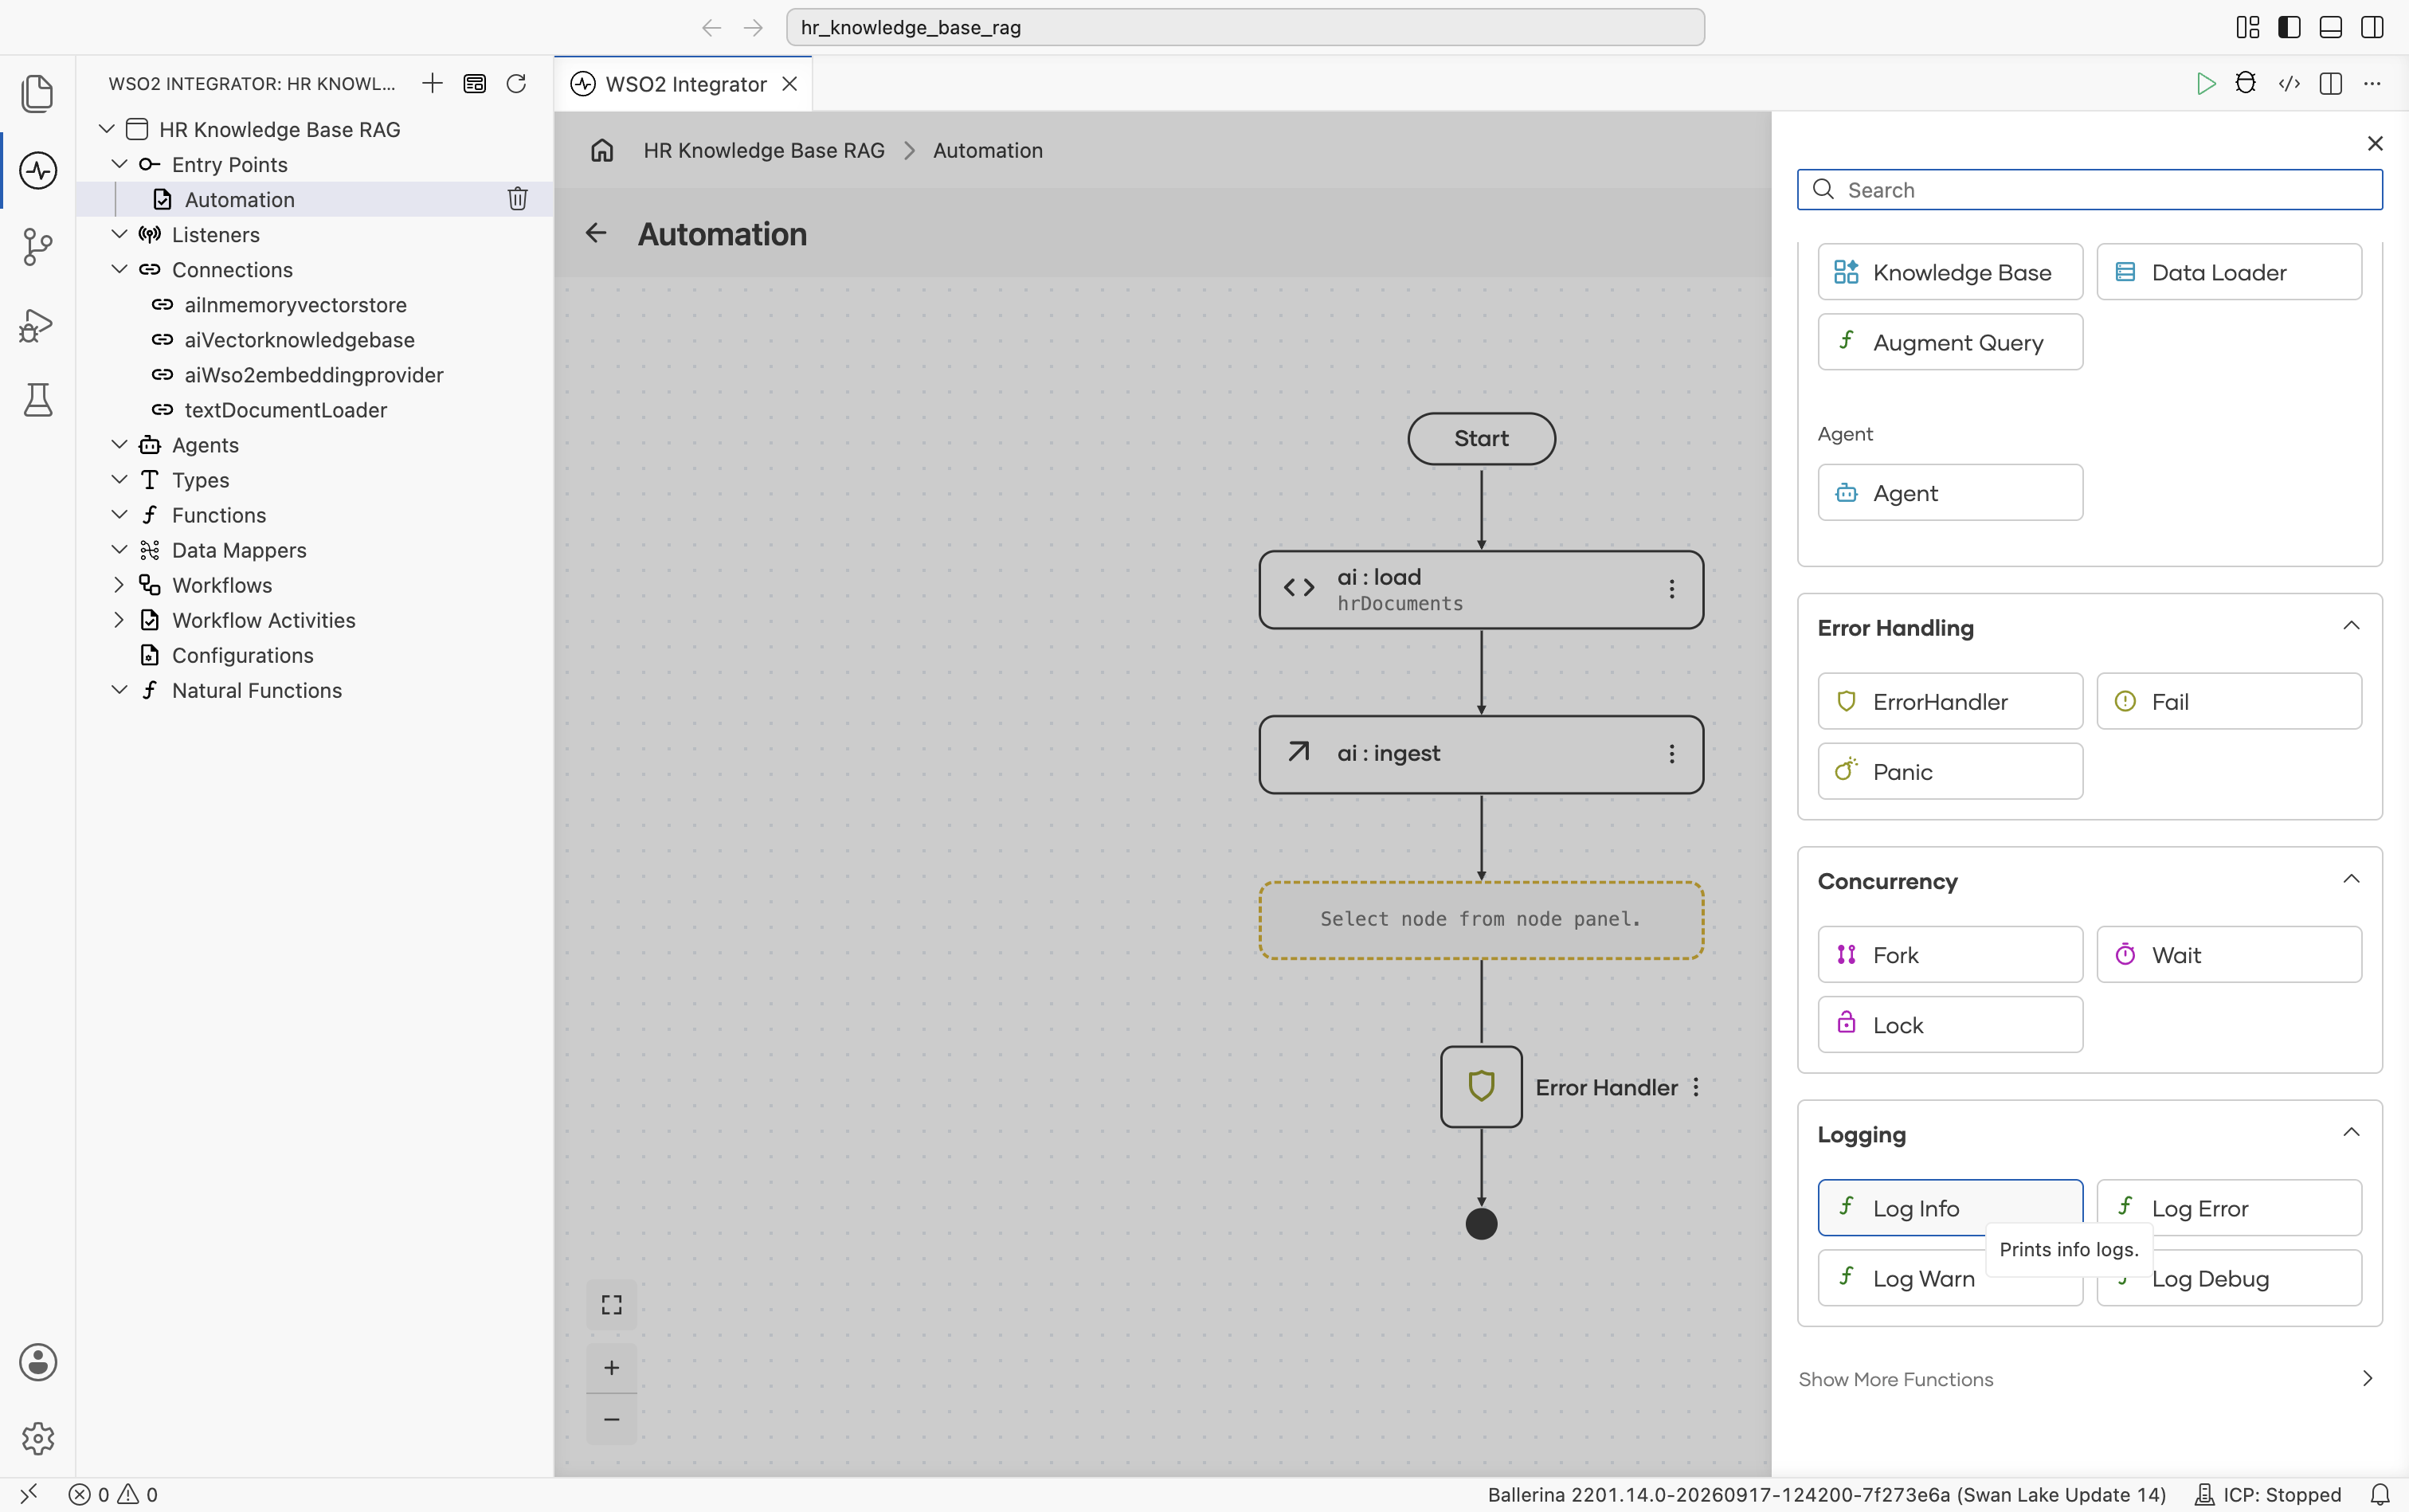Show source code view icon
2409x1512 pixels.
[2289, 83]
